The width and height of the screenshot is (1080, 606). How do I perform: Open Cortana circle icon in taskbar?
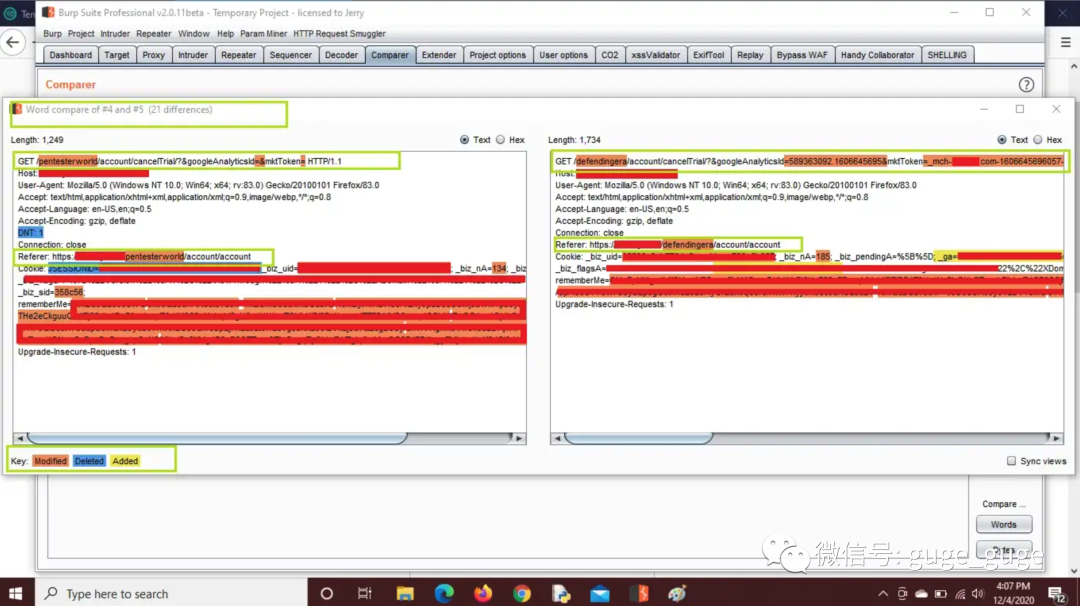[x=326, y=593]
